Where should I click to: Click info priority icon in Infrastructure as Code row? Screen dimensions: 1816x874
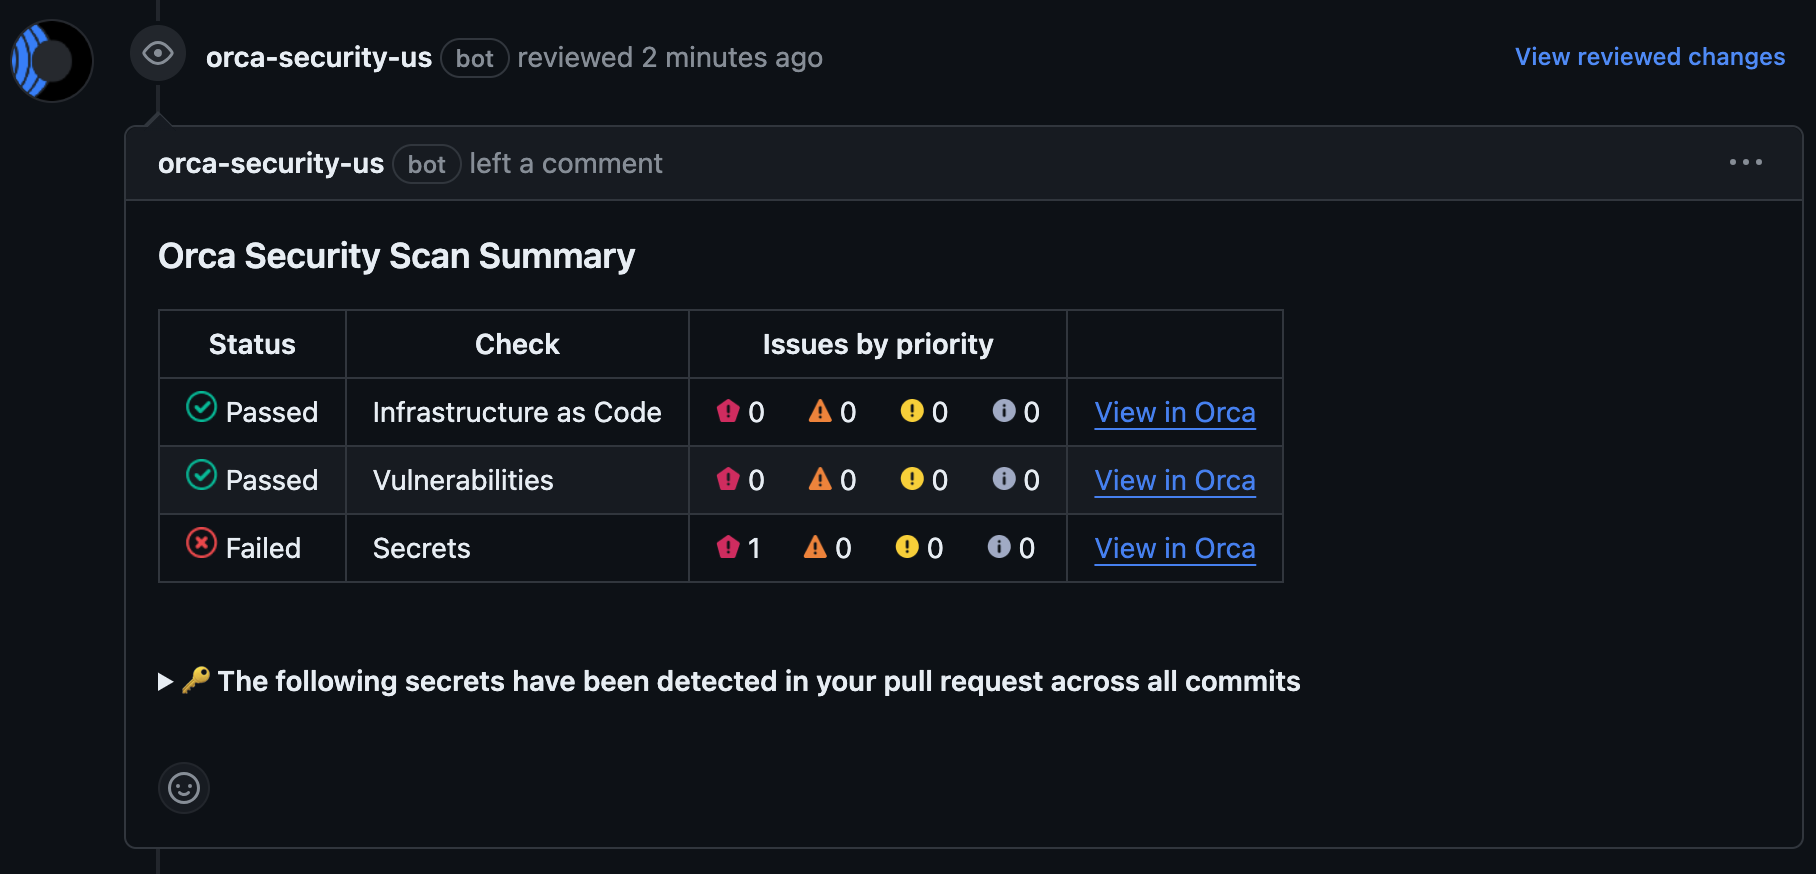click(x=1004, y=411)
